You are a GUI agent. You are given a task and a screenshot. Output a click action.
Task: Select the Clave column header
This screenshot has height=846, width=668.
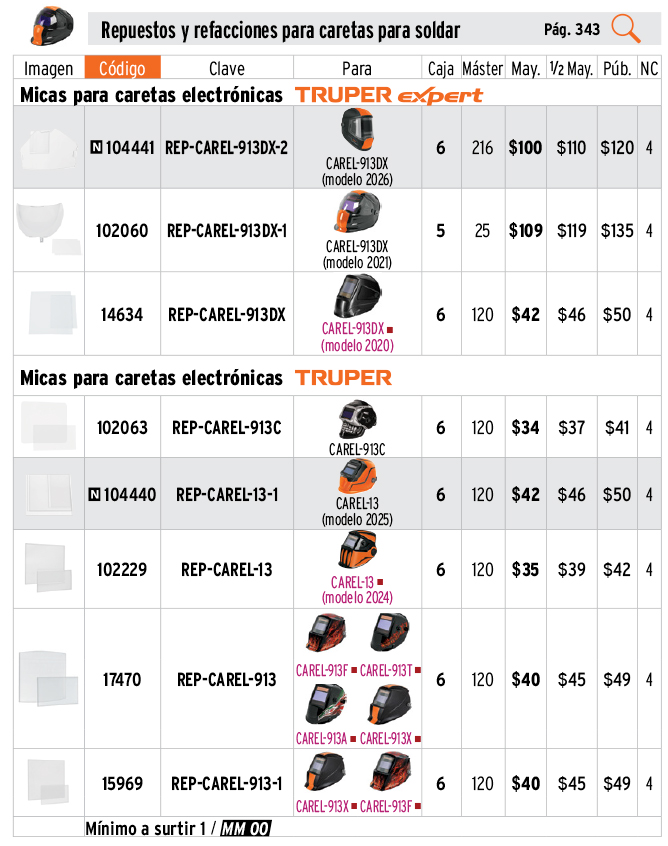(227, 69)
